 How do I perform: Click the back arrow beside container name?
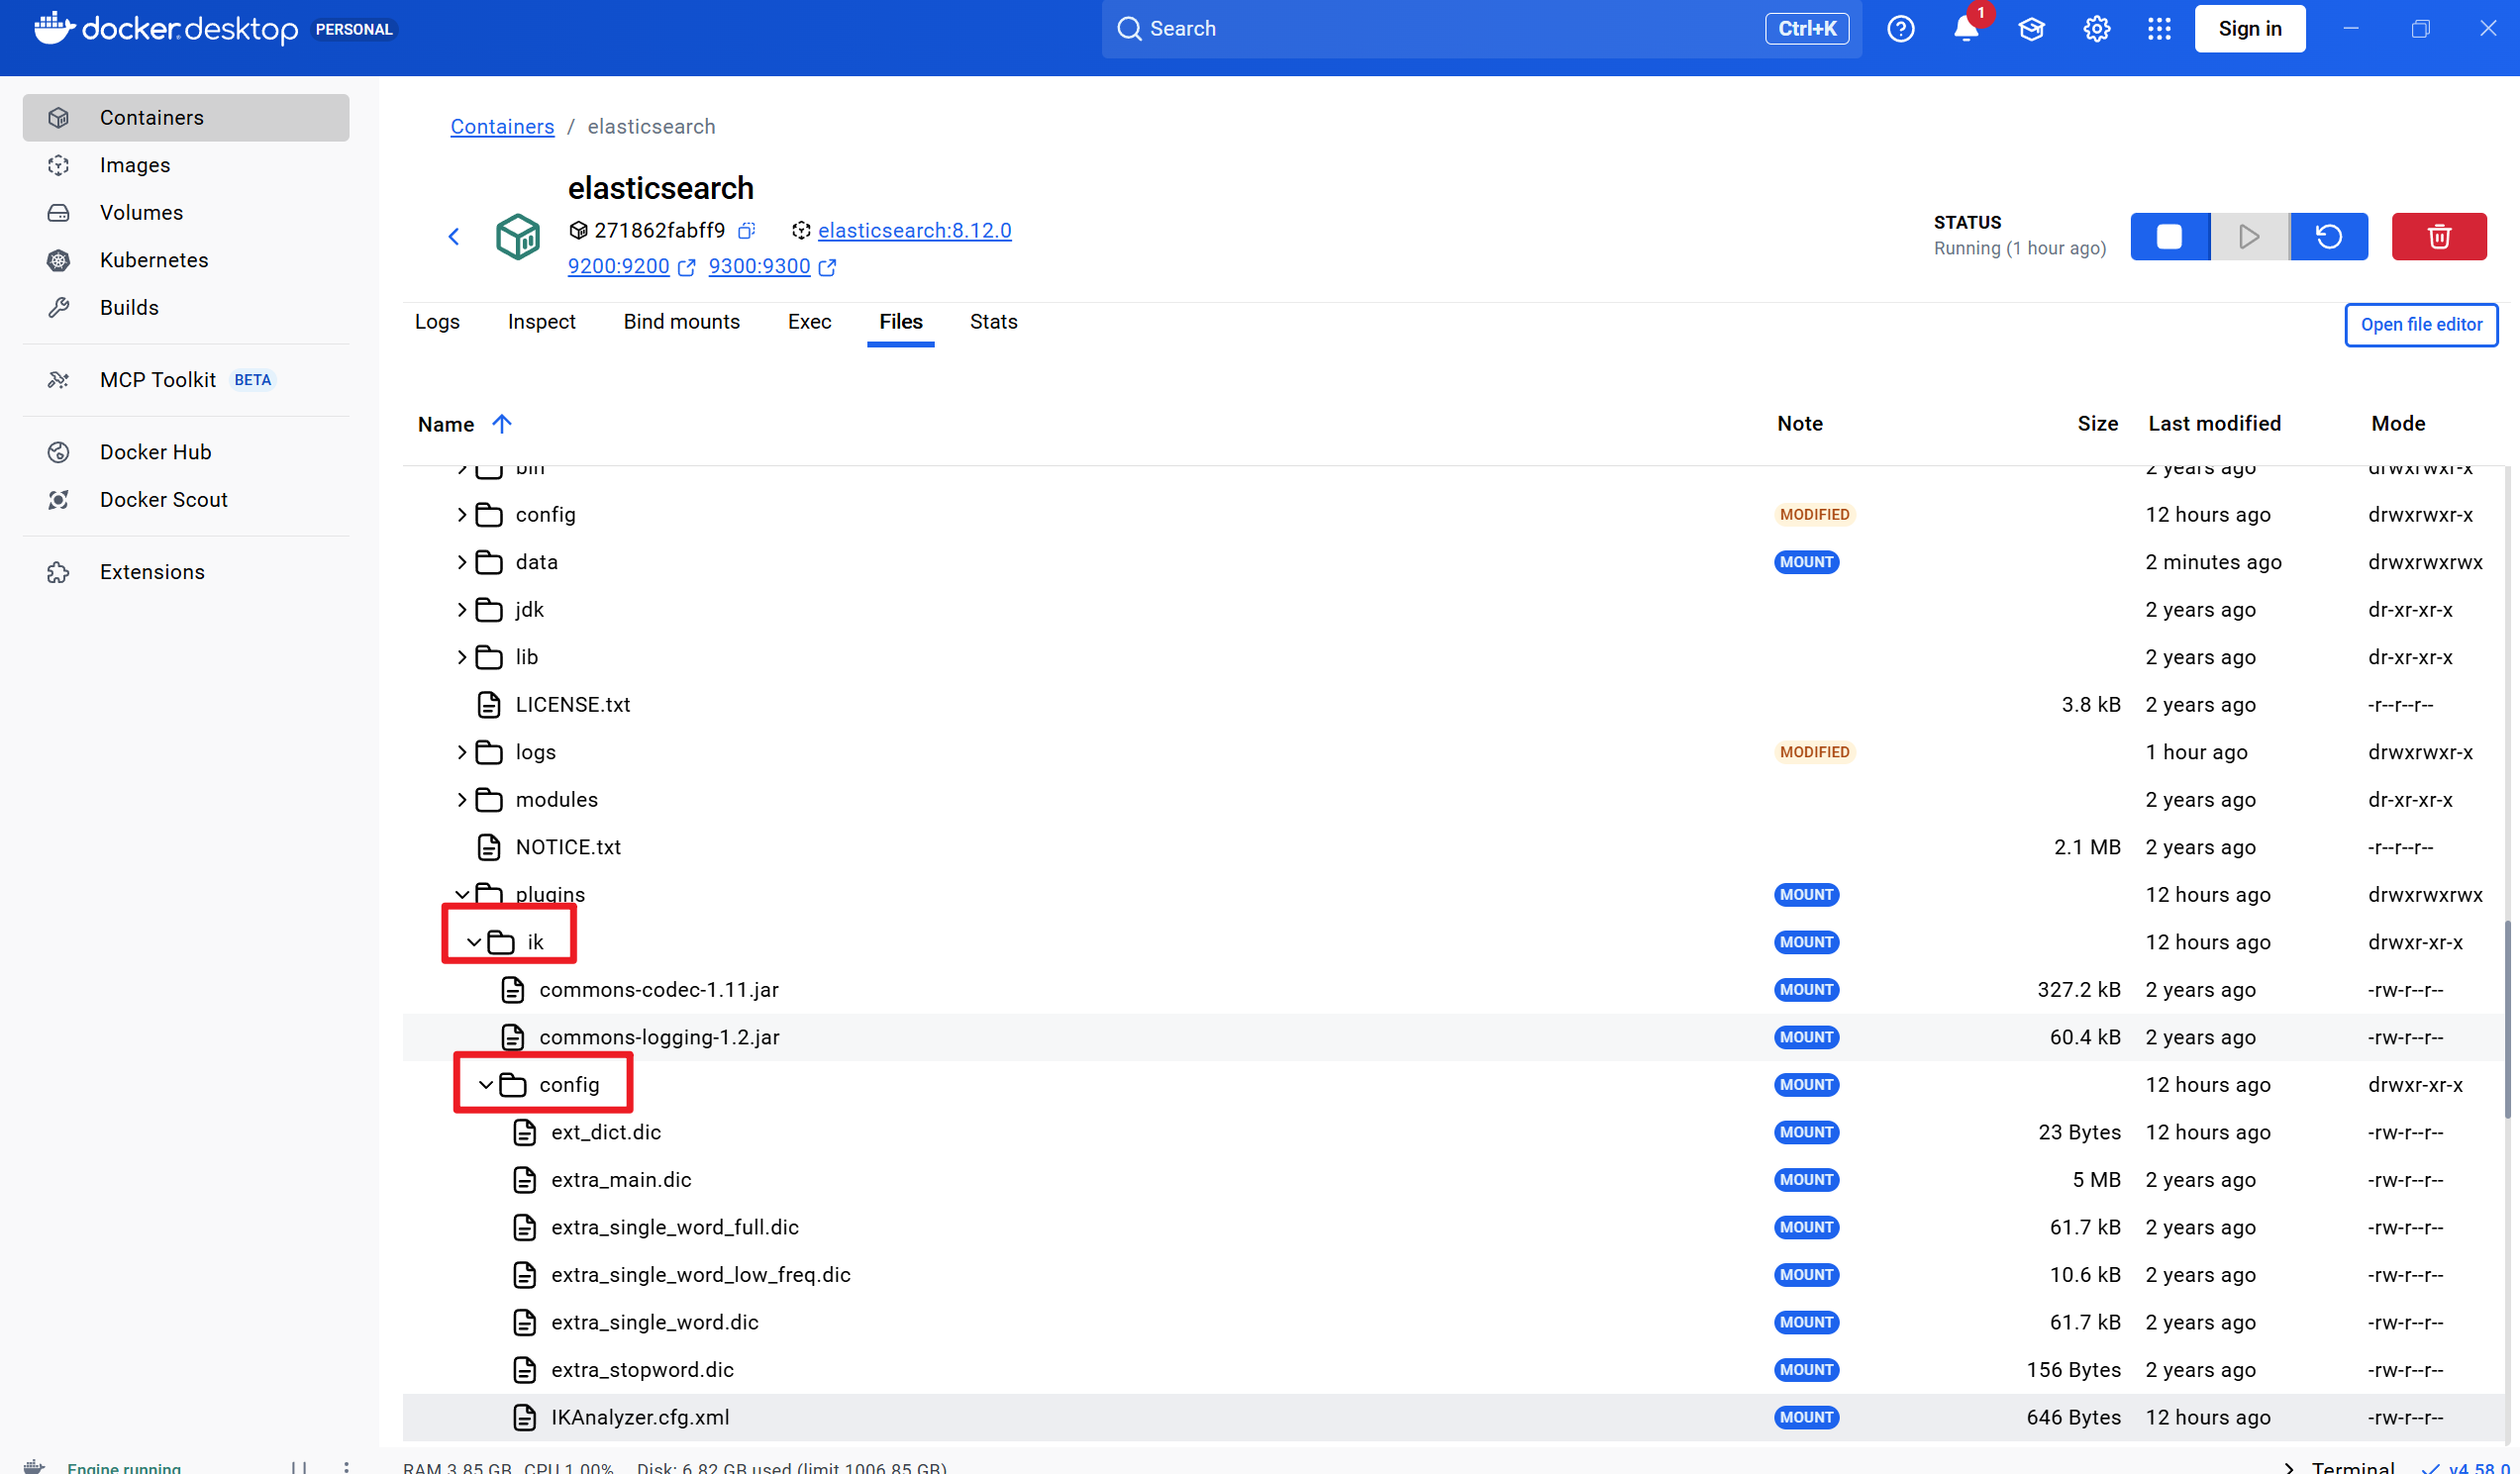[x=454, y=237]
